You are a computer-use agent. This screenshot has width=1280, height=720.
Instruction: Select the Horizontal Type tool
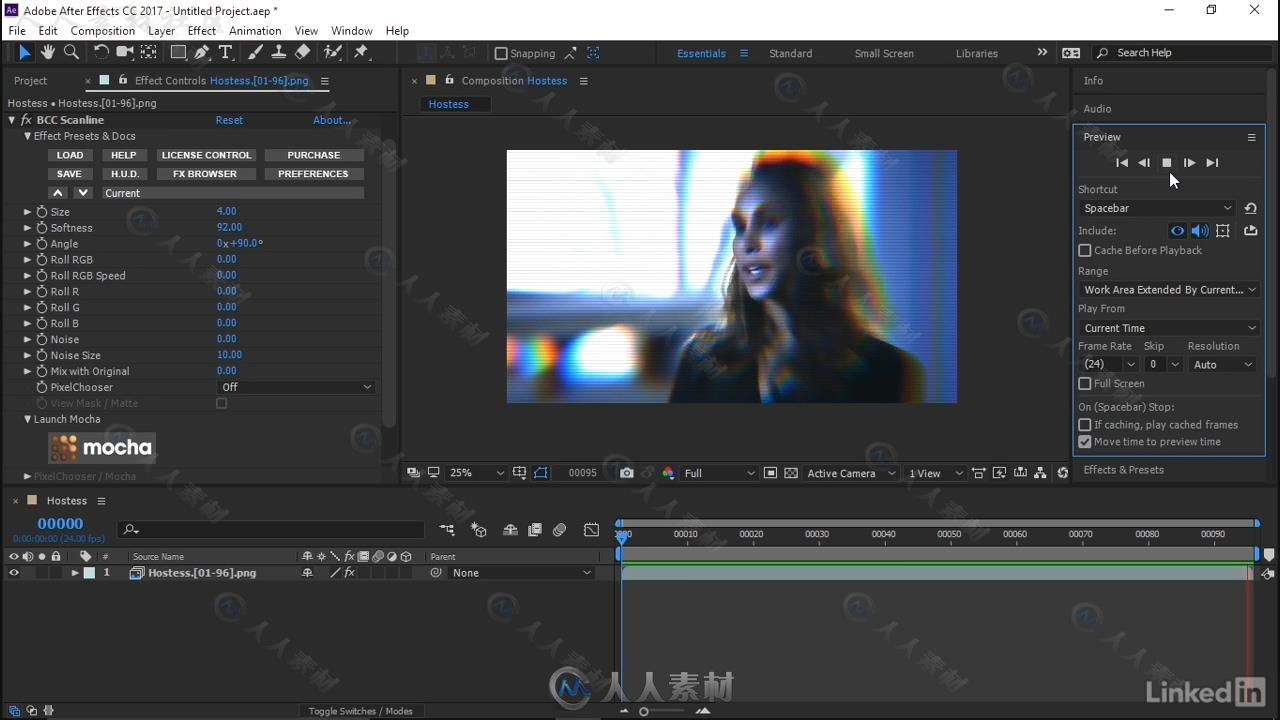pos(226,52)
